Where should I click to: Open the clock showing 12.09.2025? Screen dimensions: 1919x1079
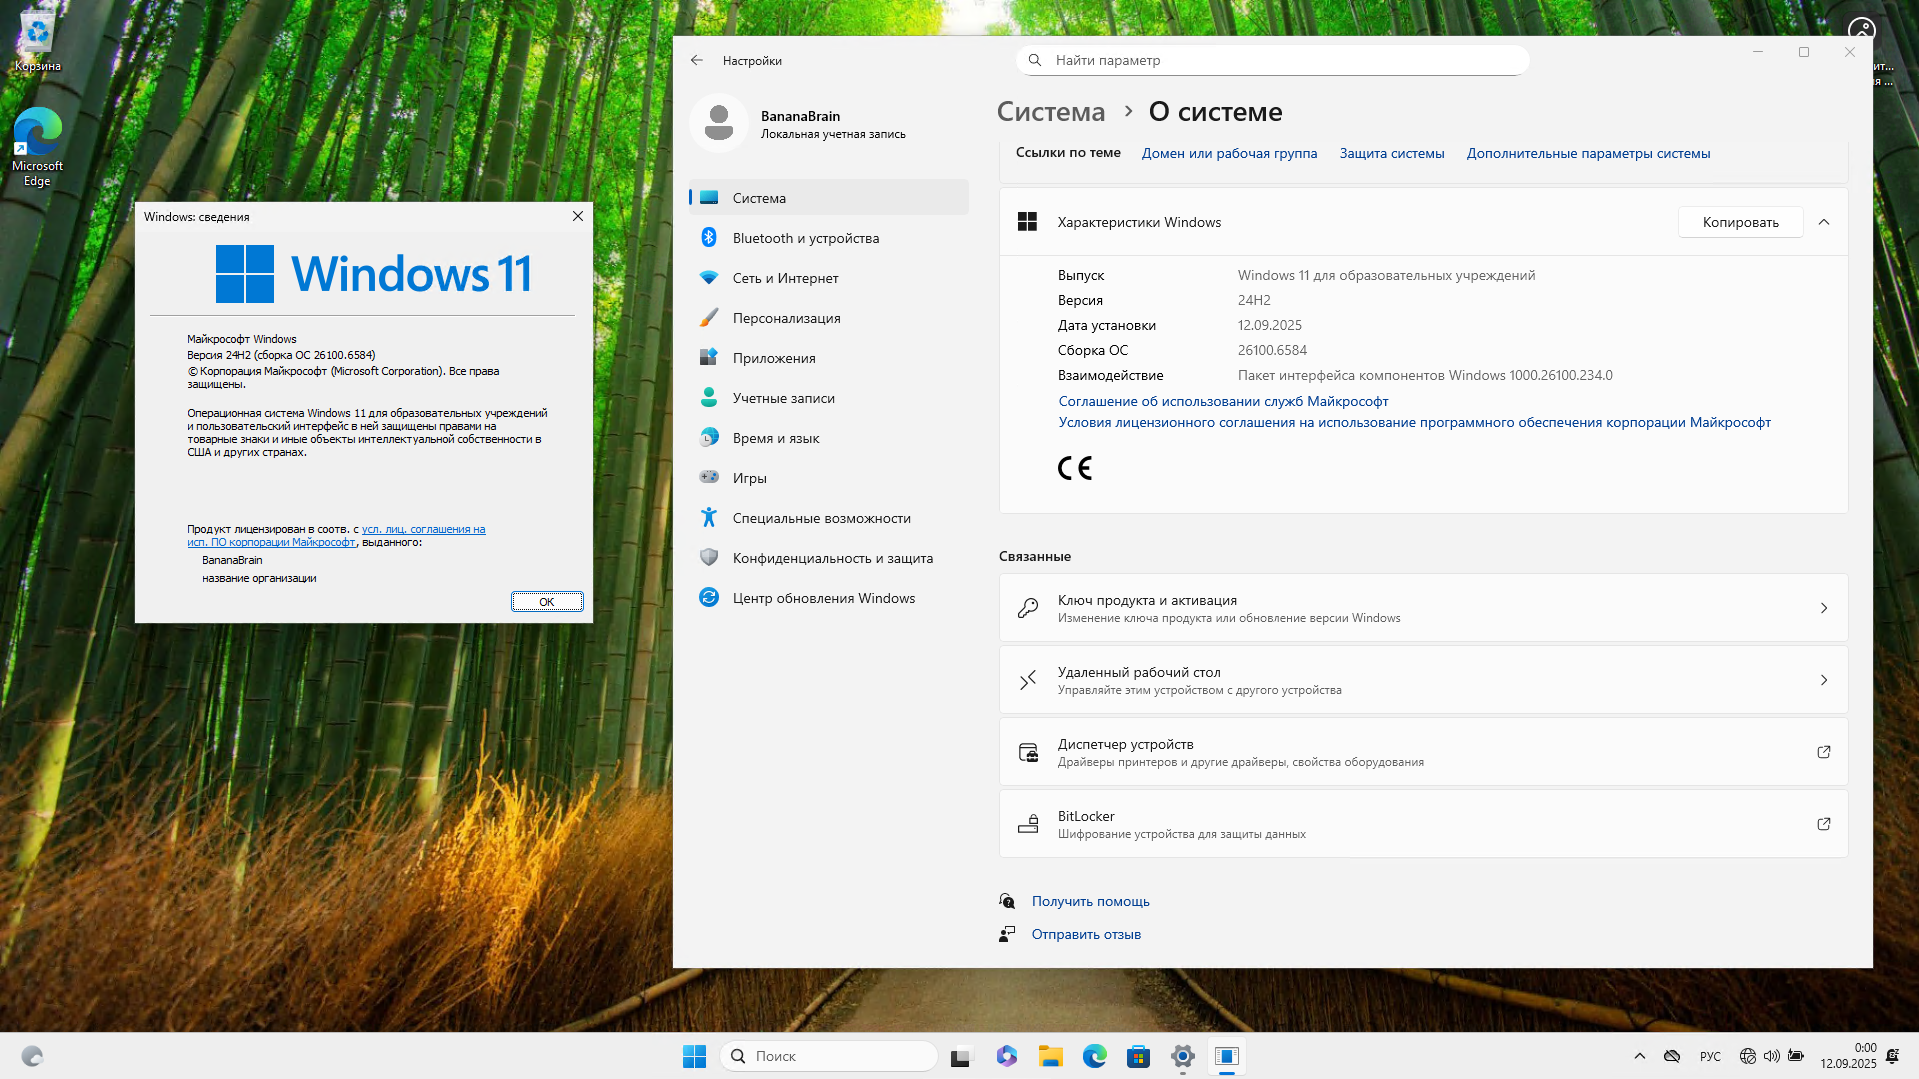pos(1848,1056)
